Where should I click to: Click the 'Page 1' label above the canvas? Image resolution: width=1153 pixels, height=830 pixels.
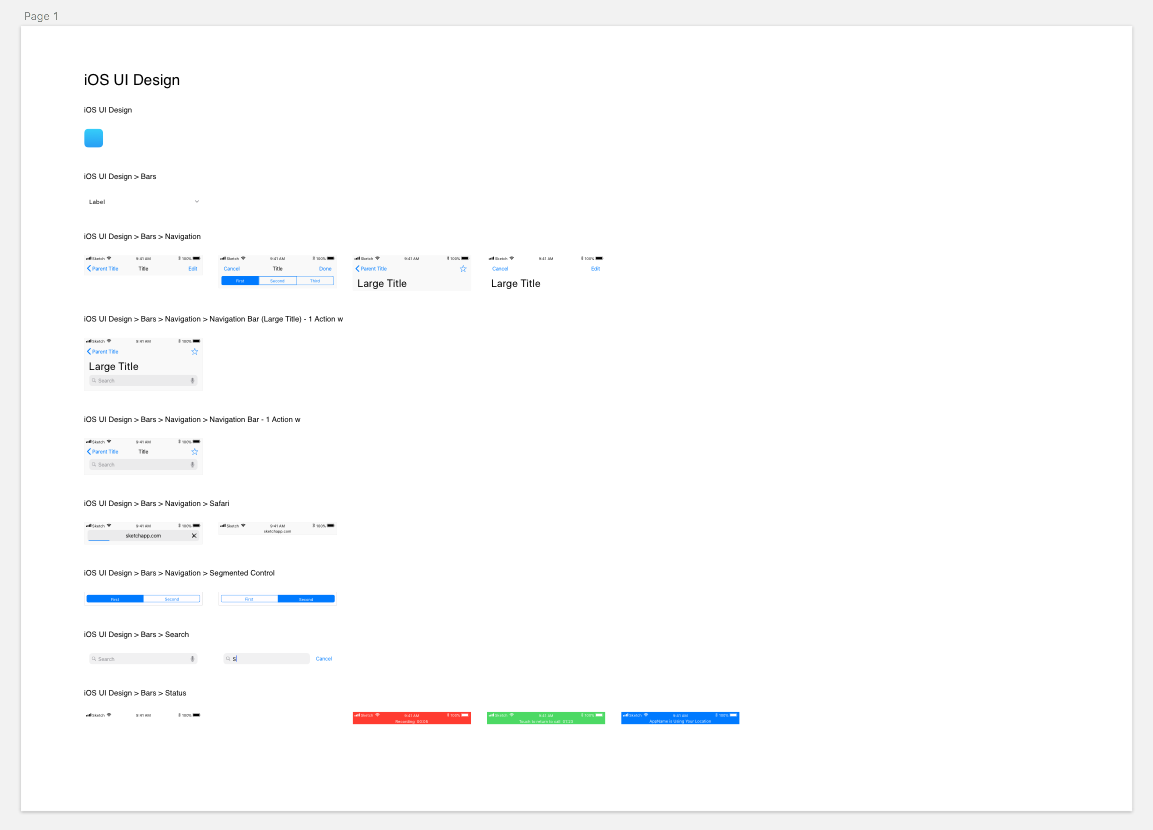pos(41,16)
